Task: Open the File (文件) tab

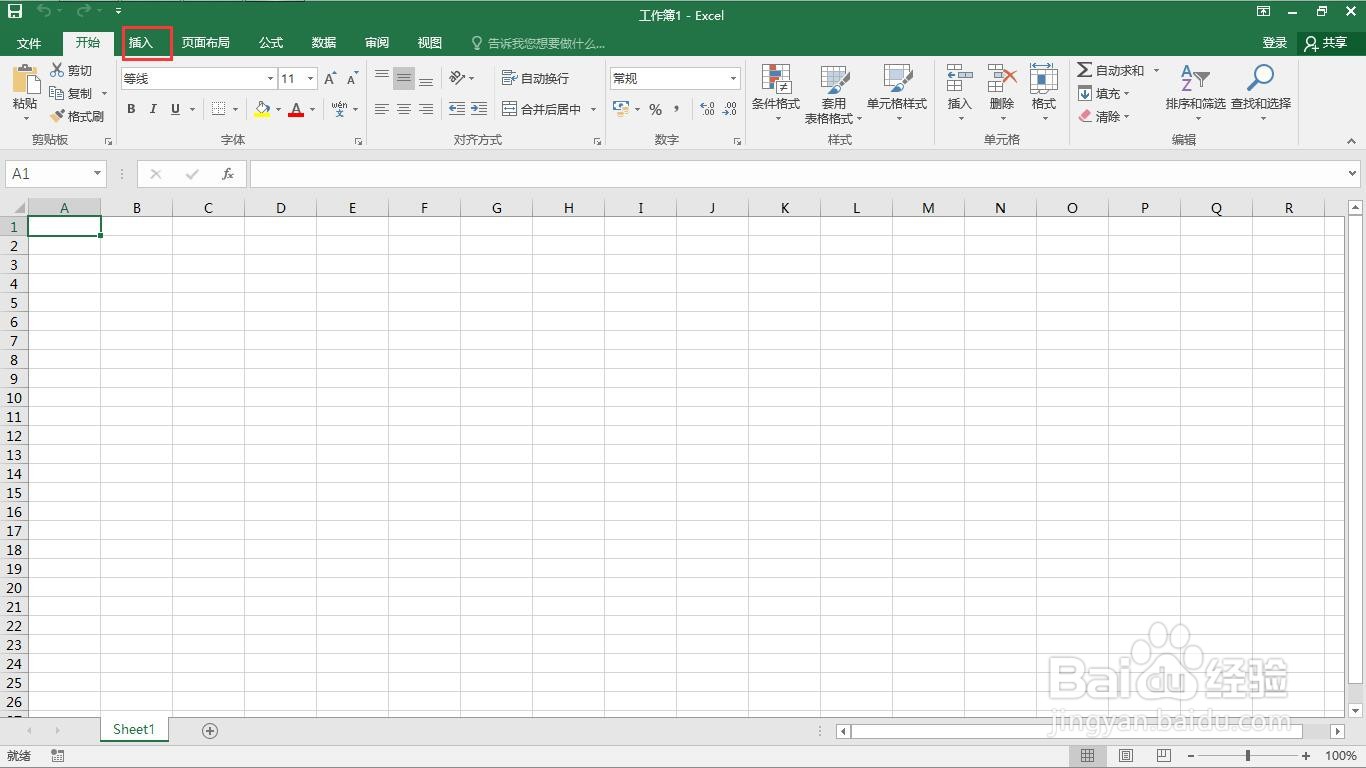Action: tap(29, 43)
